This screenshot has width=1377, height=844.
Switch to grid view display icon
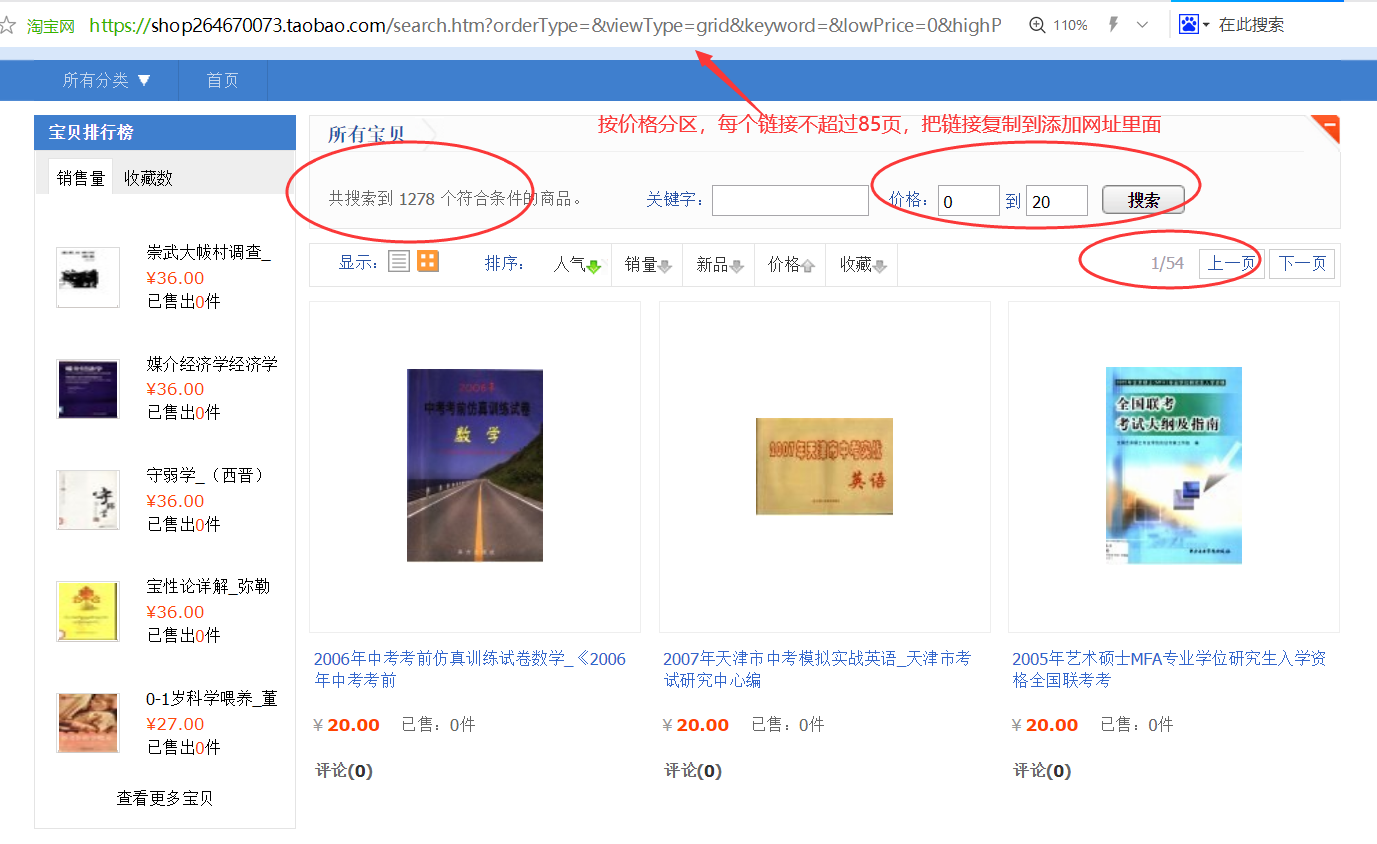click(428, 262)
